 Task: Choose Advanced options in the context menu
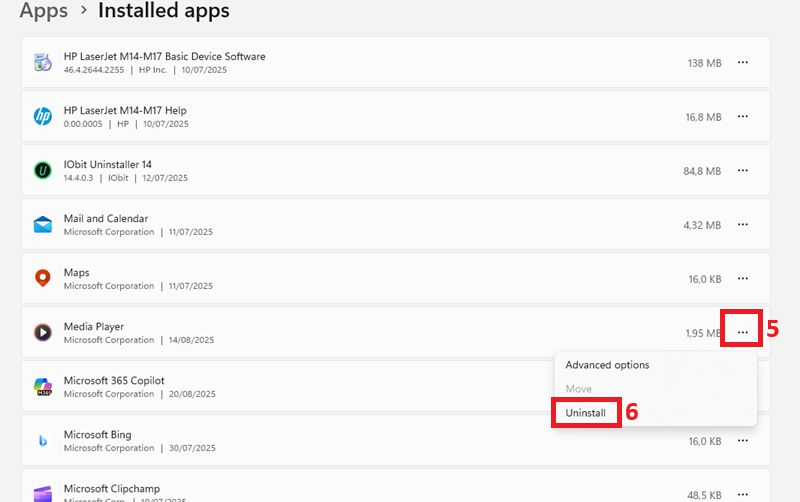607,365
